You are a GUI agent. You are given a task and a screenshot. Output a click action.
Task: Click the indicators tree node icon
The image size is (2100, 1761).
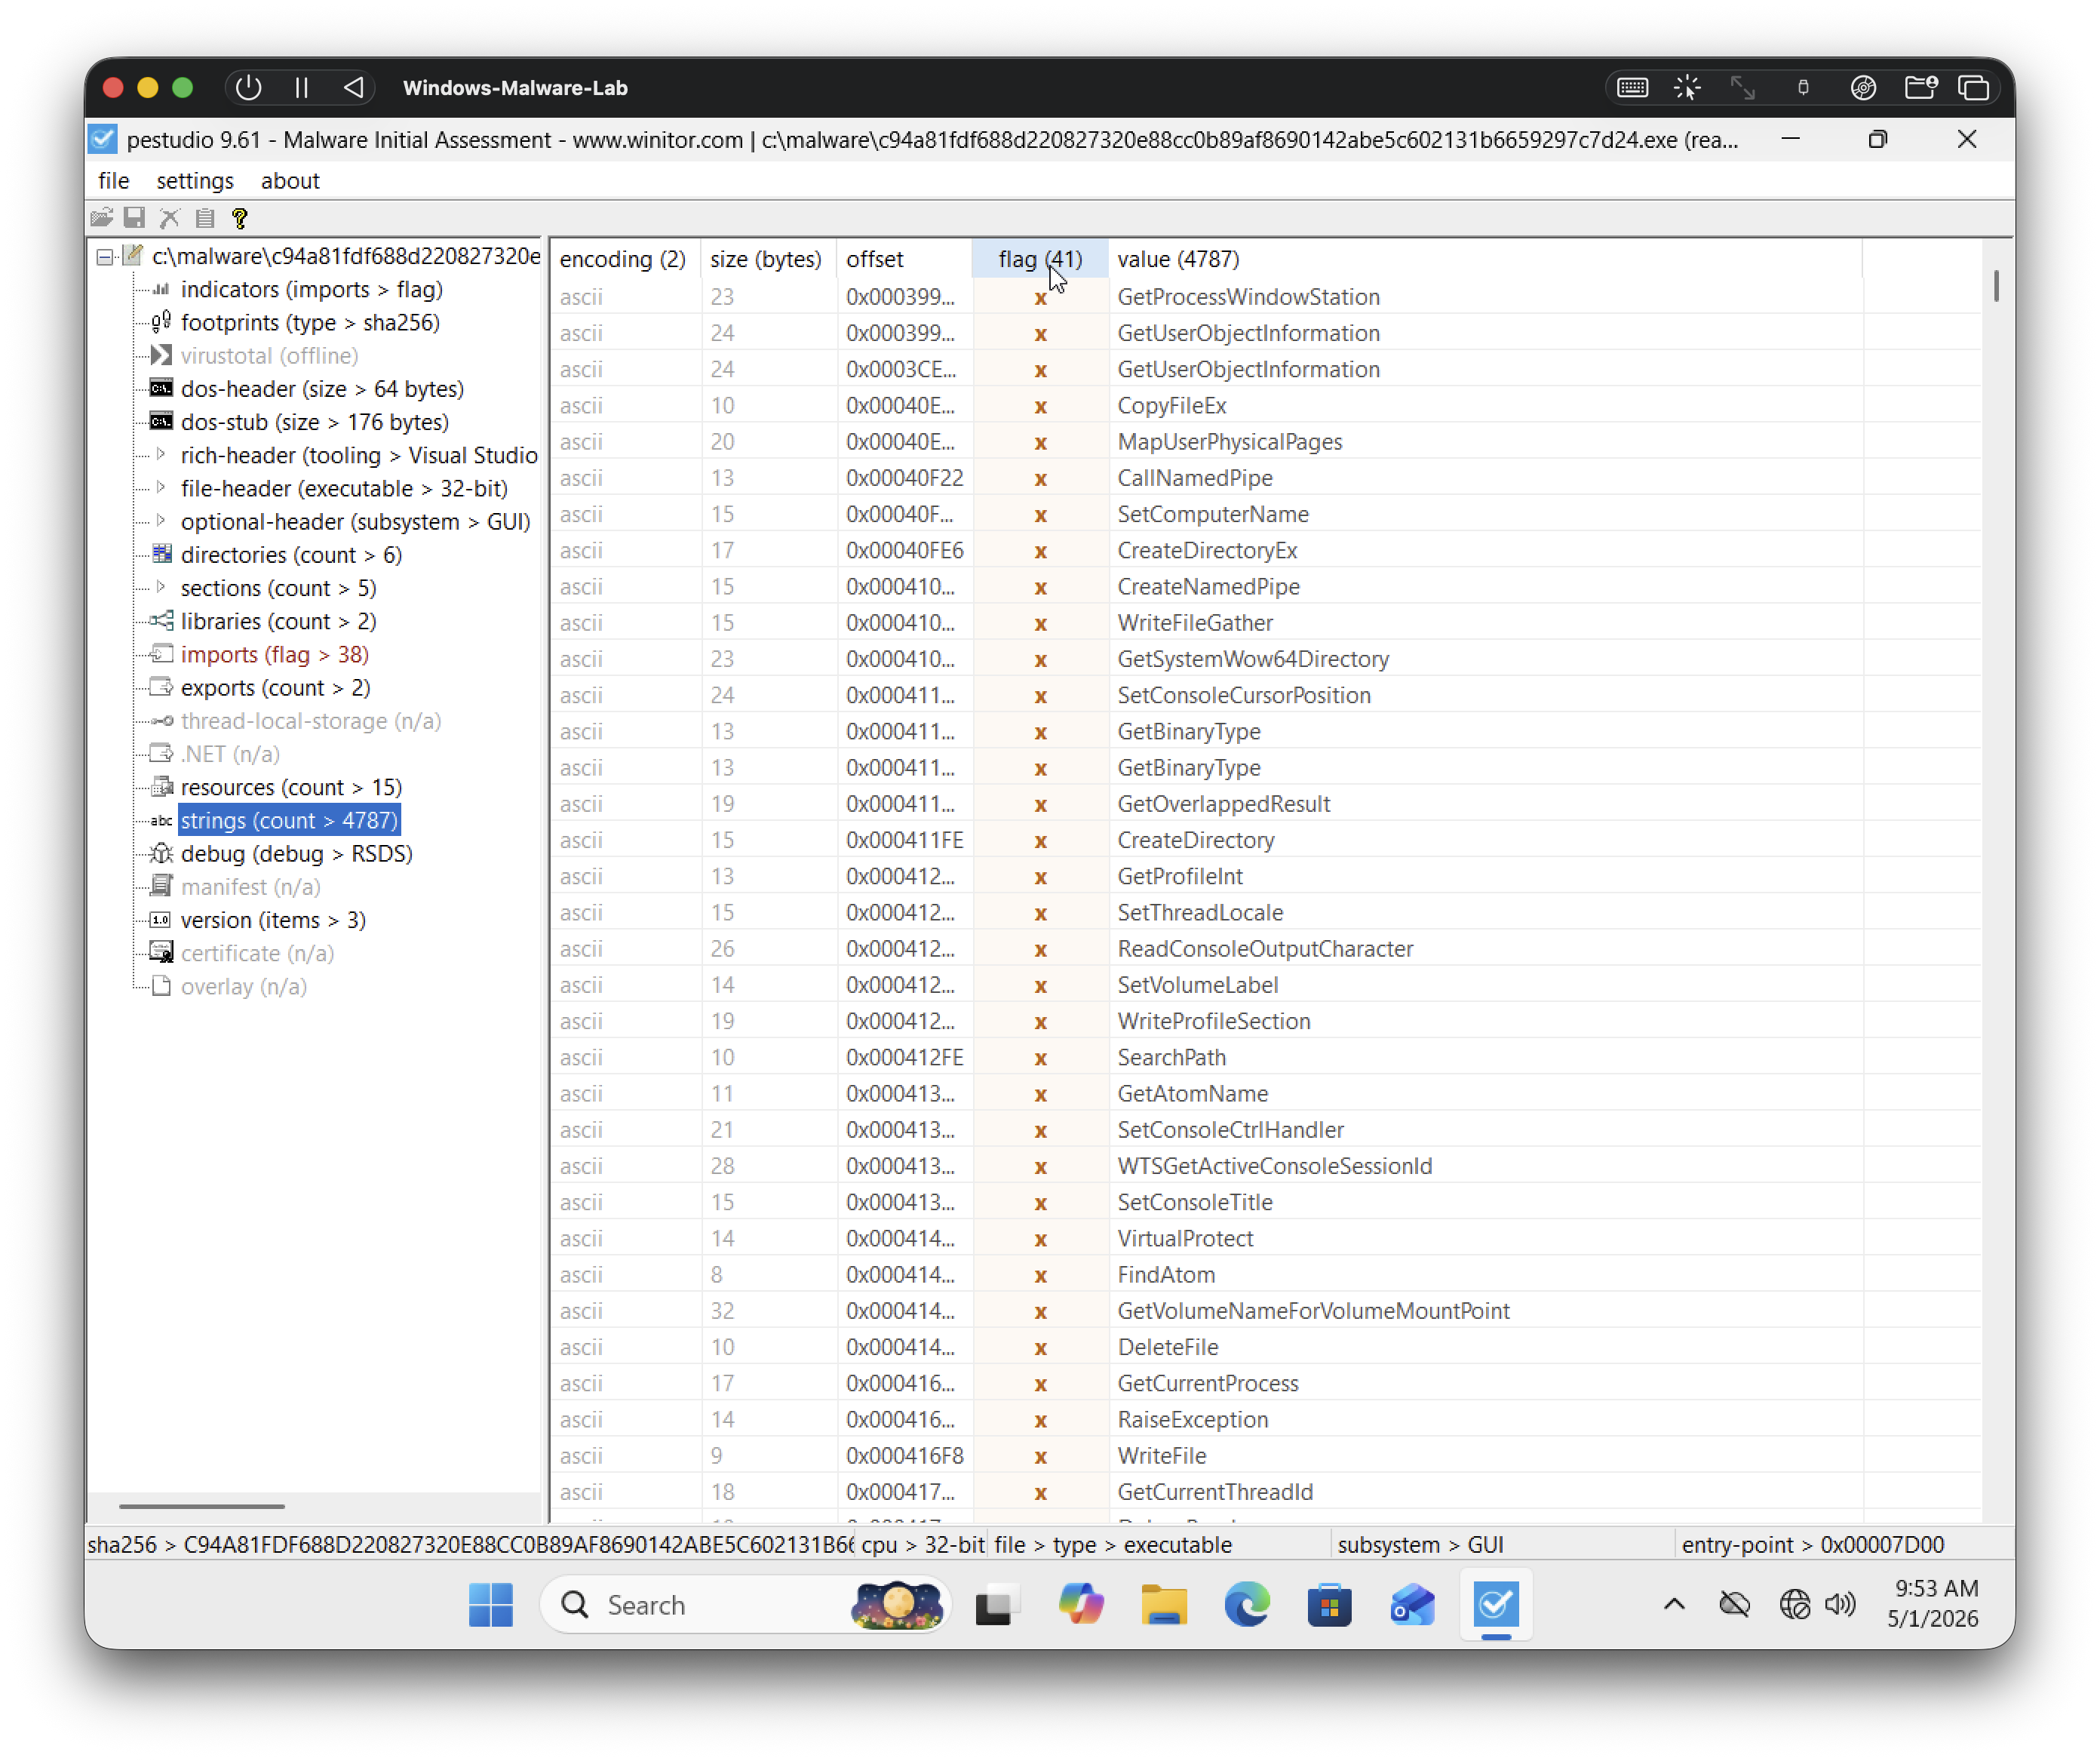[161, 289]
